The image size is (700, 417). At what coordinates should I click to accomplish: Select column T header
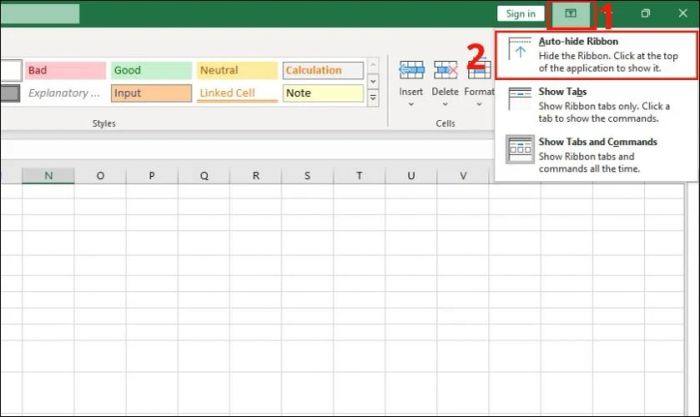pyautogui.click(x=359, y=176)
